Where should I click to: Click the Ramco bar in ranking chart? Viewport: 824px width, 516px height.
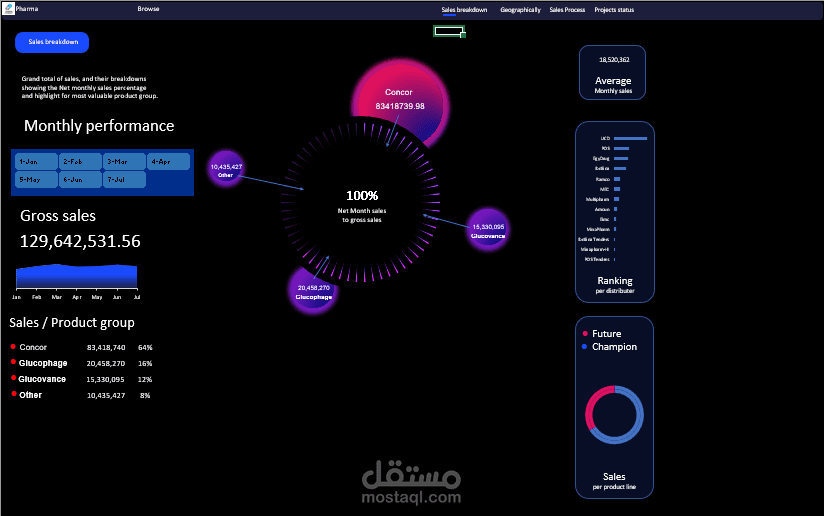(x=617, y=179)
